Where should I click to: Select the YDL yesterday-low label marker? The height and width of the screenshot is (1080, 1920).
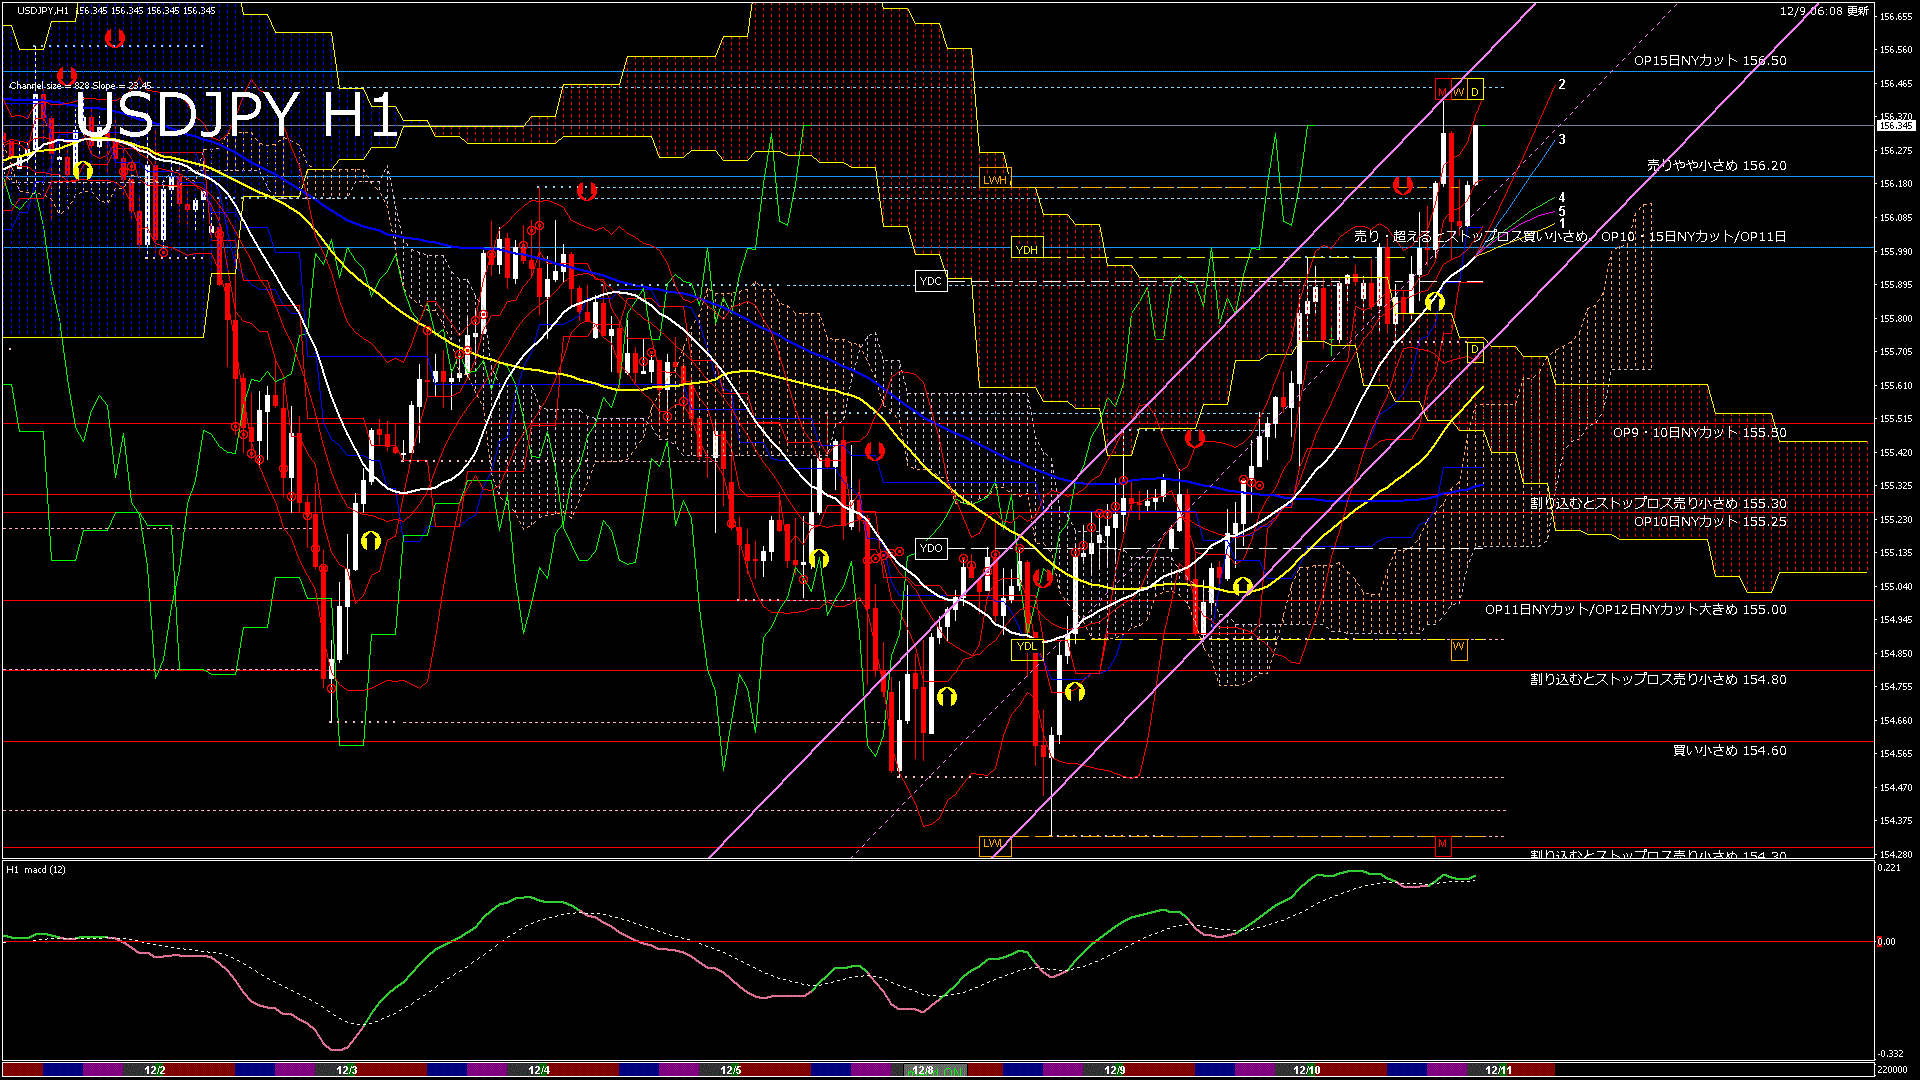pyautogui.click(x=1028, y=649)
